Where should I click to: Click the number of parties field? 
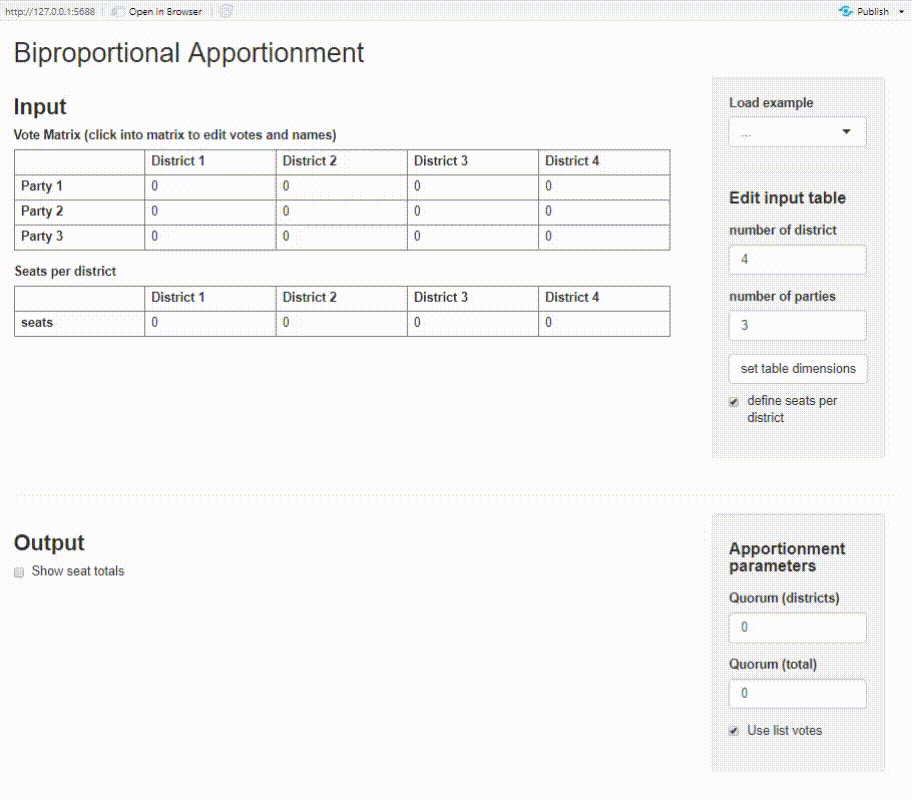pyautogui.click(x=797, y=326)
